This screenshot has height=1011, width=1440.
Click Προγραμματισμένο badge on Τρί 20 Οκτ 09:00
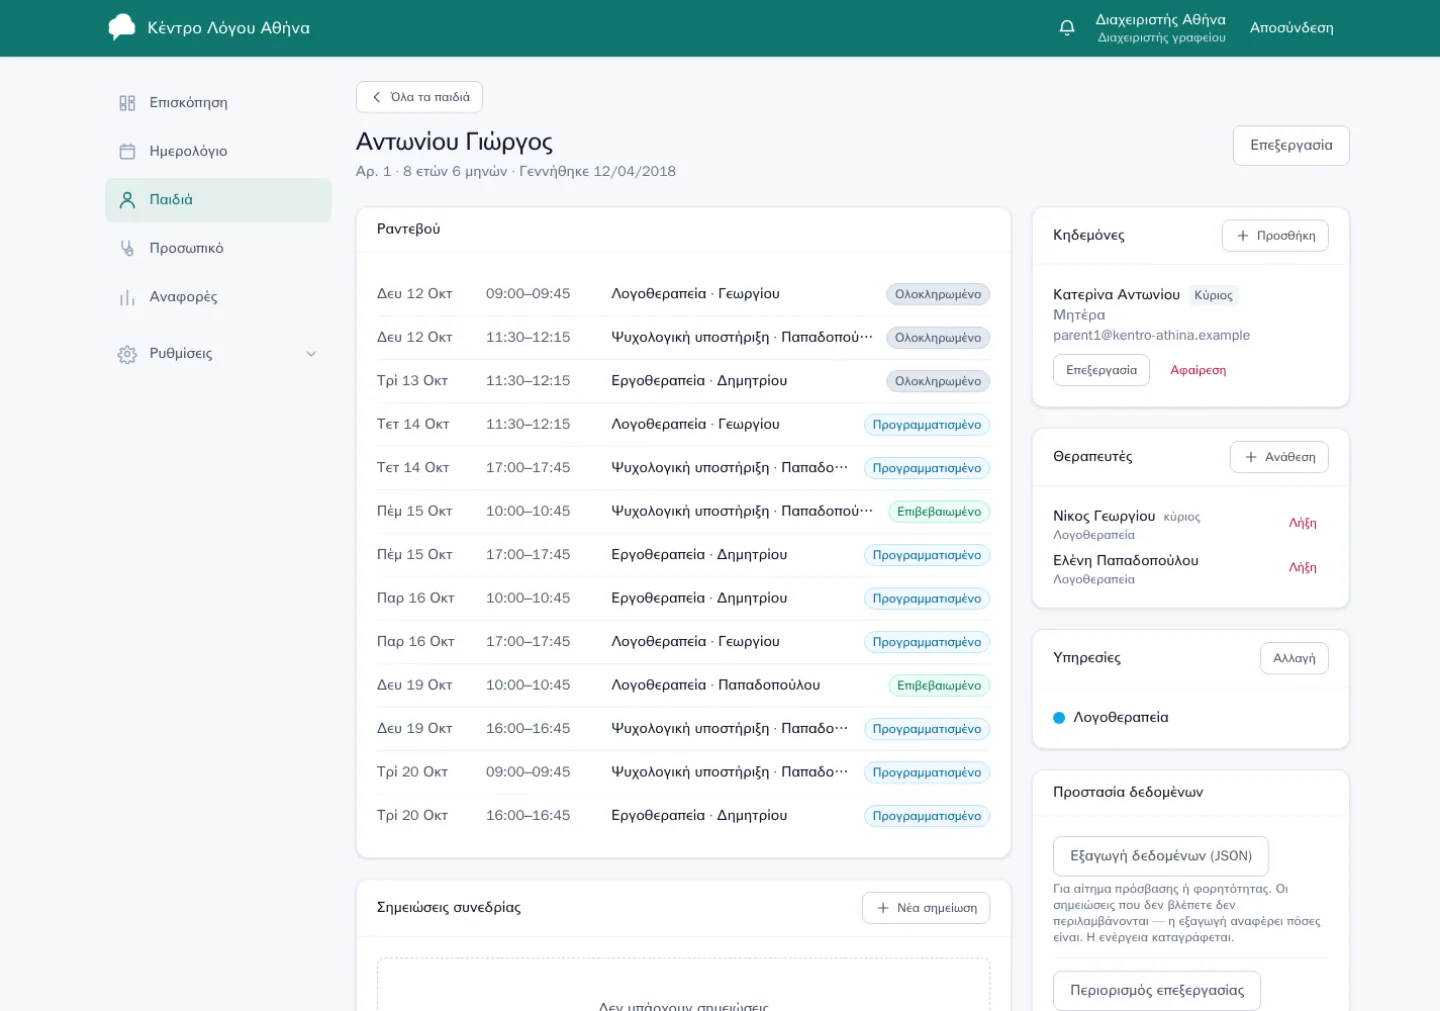pos(927,773)
